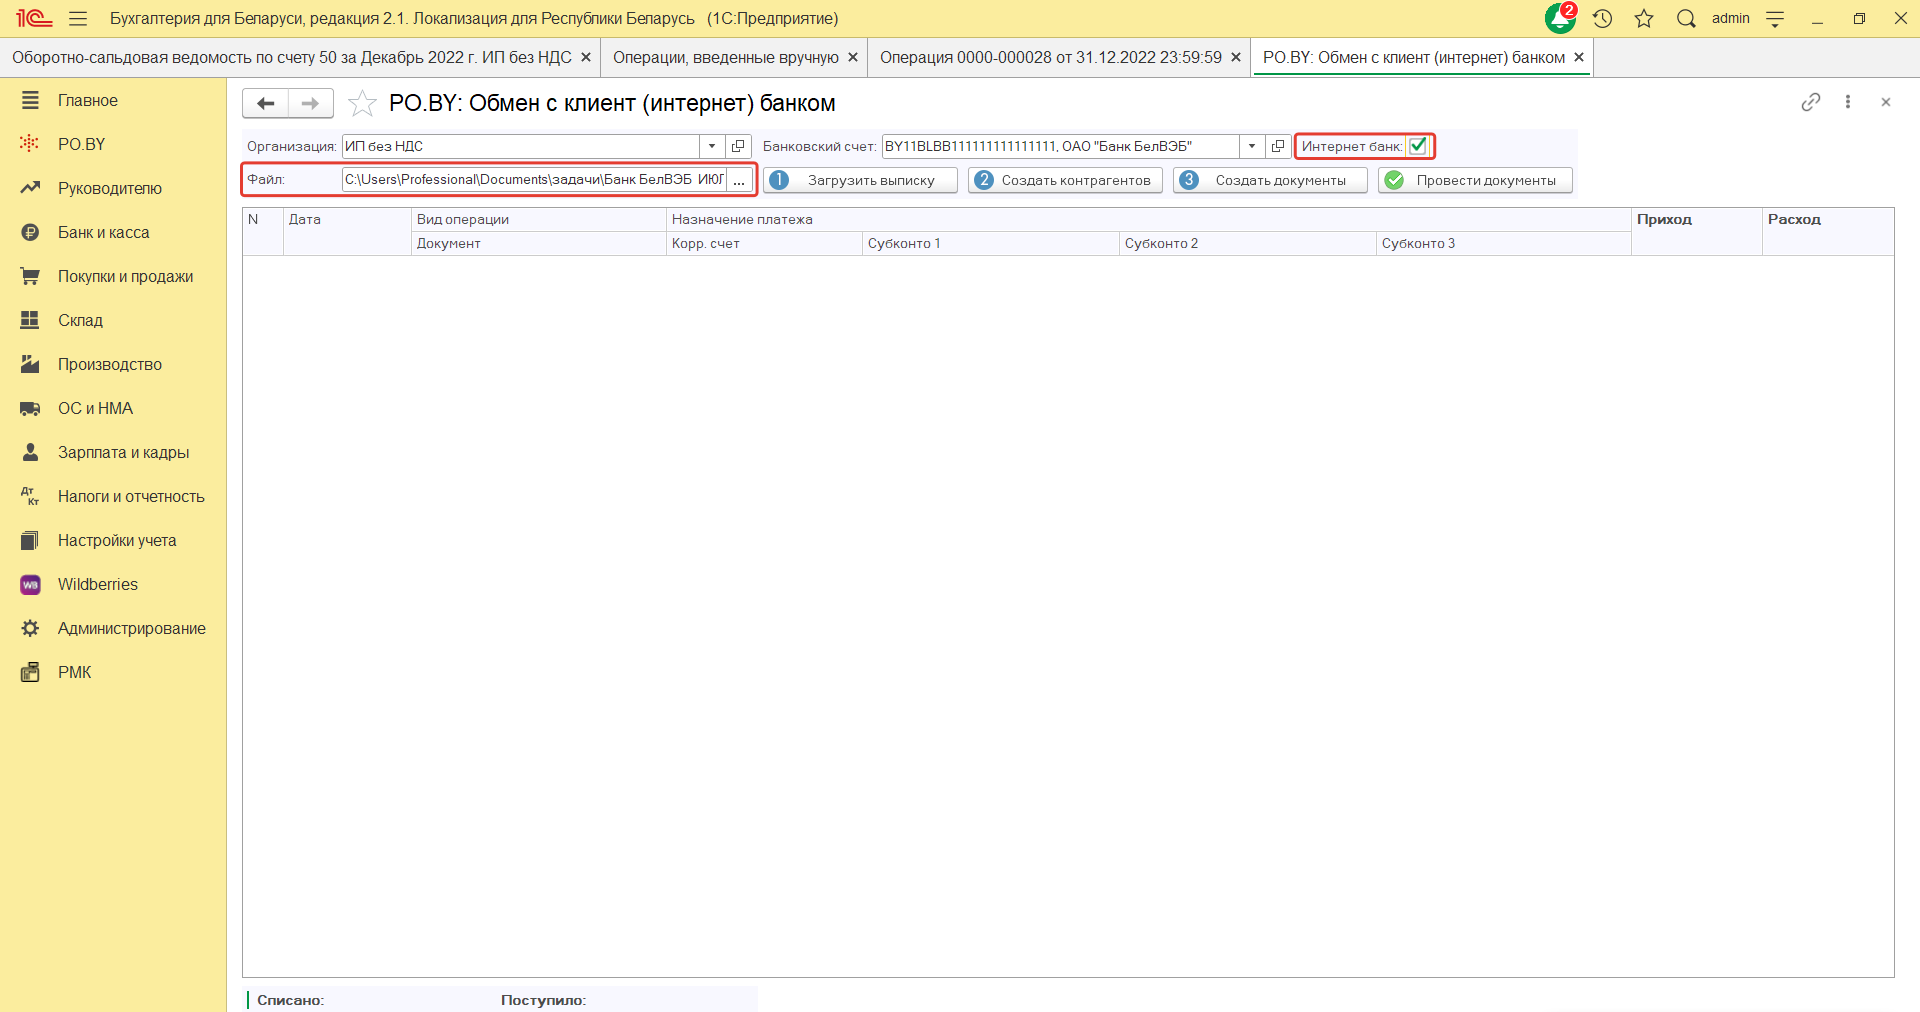Click the Документ column header
Screen dimensions: 1920x1012
coord(539,244)
